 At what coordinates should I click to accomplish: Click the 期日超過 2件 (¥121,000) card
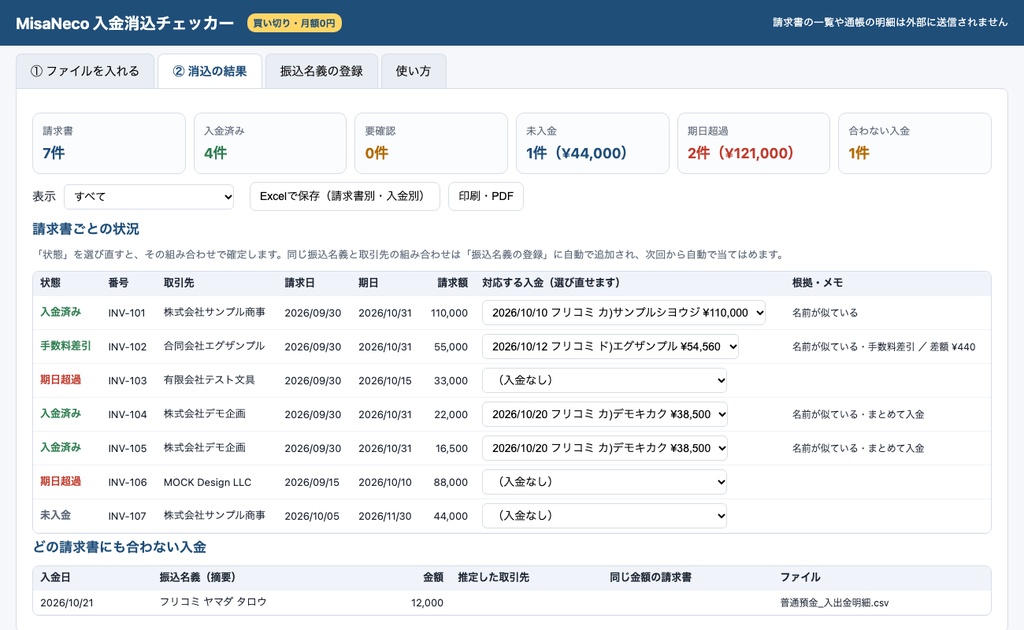point(754,143)
